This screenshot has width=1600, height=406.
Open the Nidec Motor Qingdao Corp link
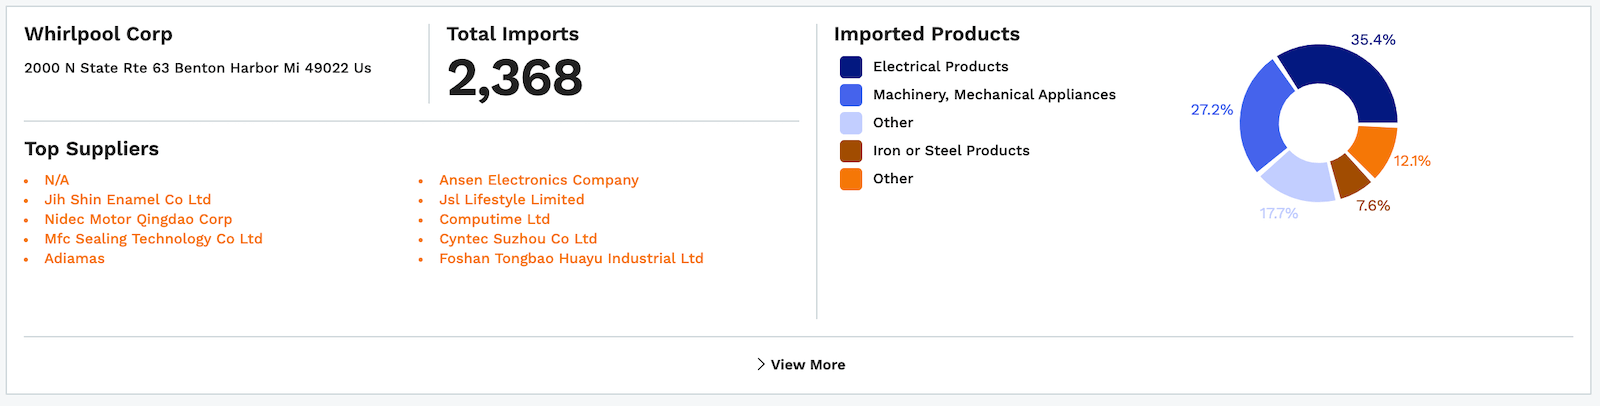click(x=138, y=219)
